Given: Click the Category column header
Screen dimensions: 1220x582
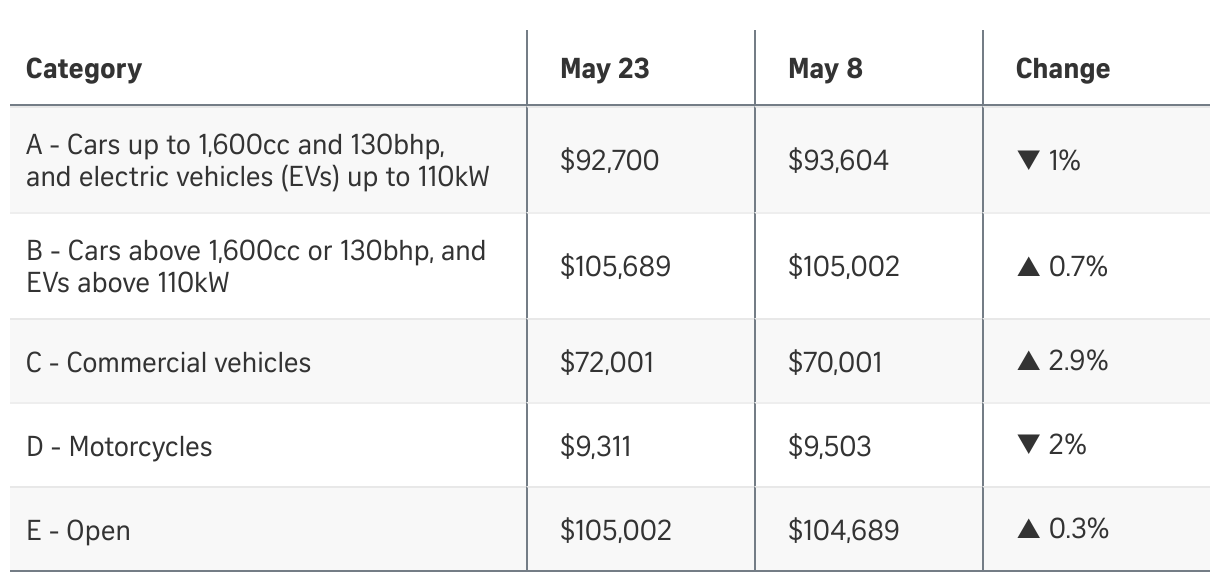Looking at the screenshot, I should (x=84, y=69).
